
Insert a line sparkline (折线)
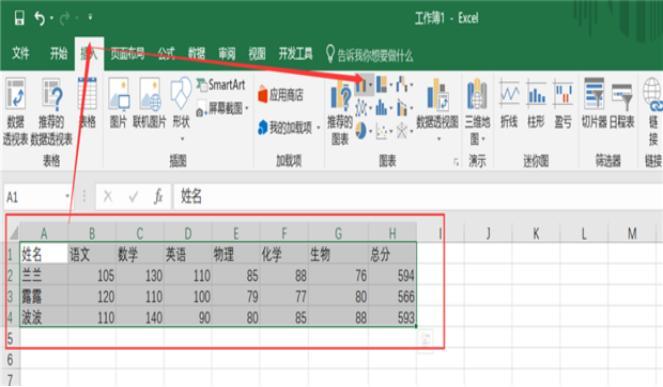pos(510,103)
